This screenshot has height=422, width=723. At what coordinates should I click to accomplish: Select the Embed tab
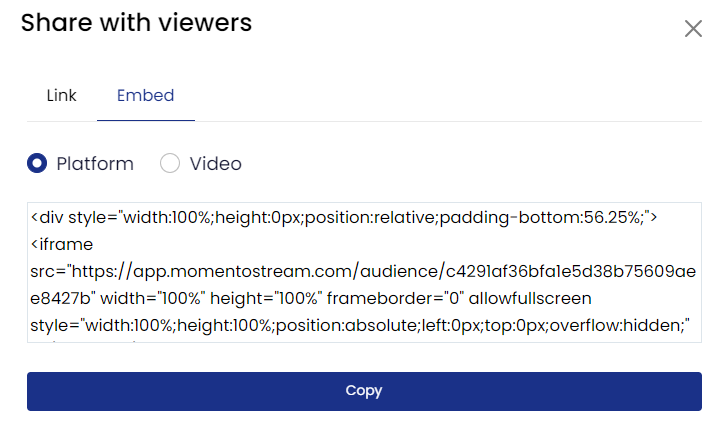tap(145, 96)
